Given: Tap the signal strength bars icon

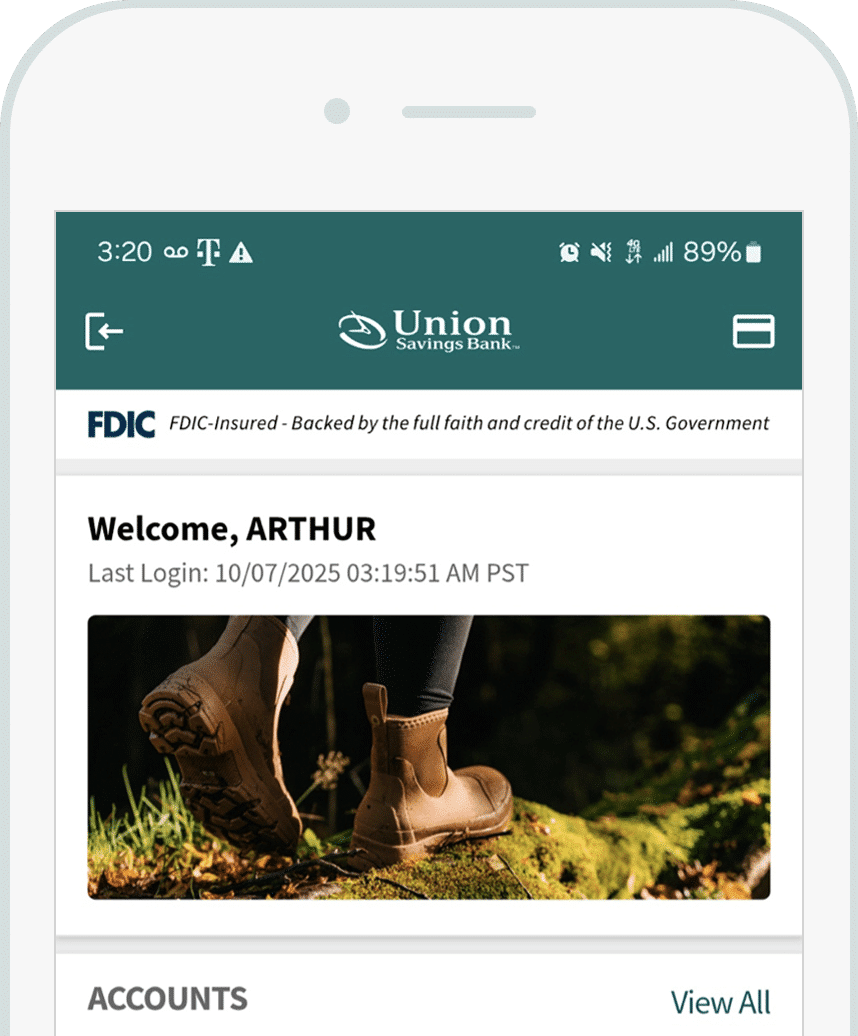Looking at the screenshot, I should 663,252.
